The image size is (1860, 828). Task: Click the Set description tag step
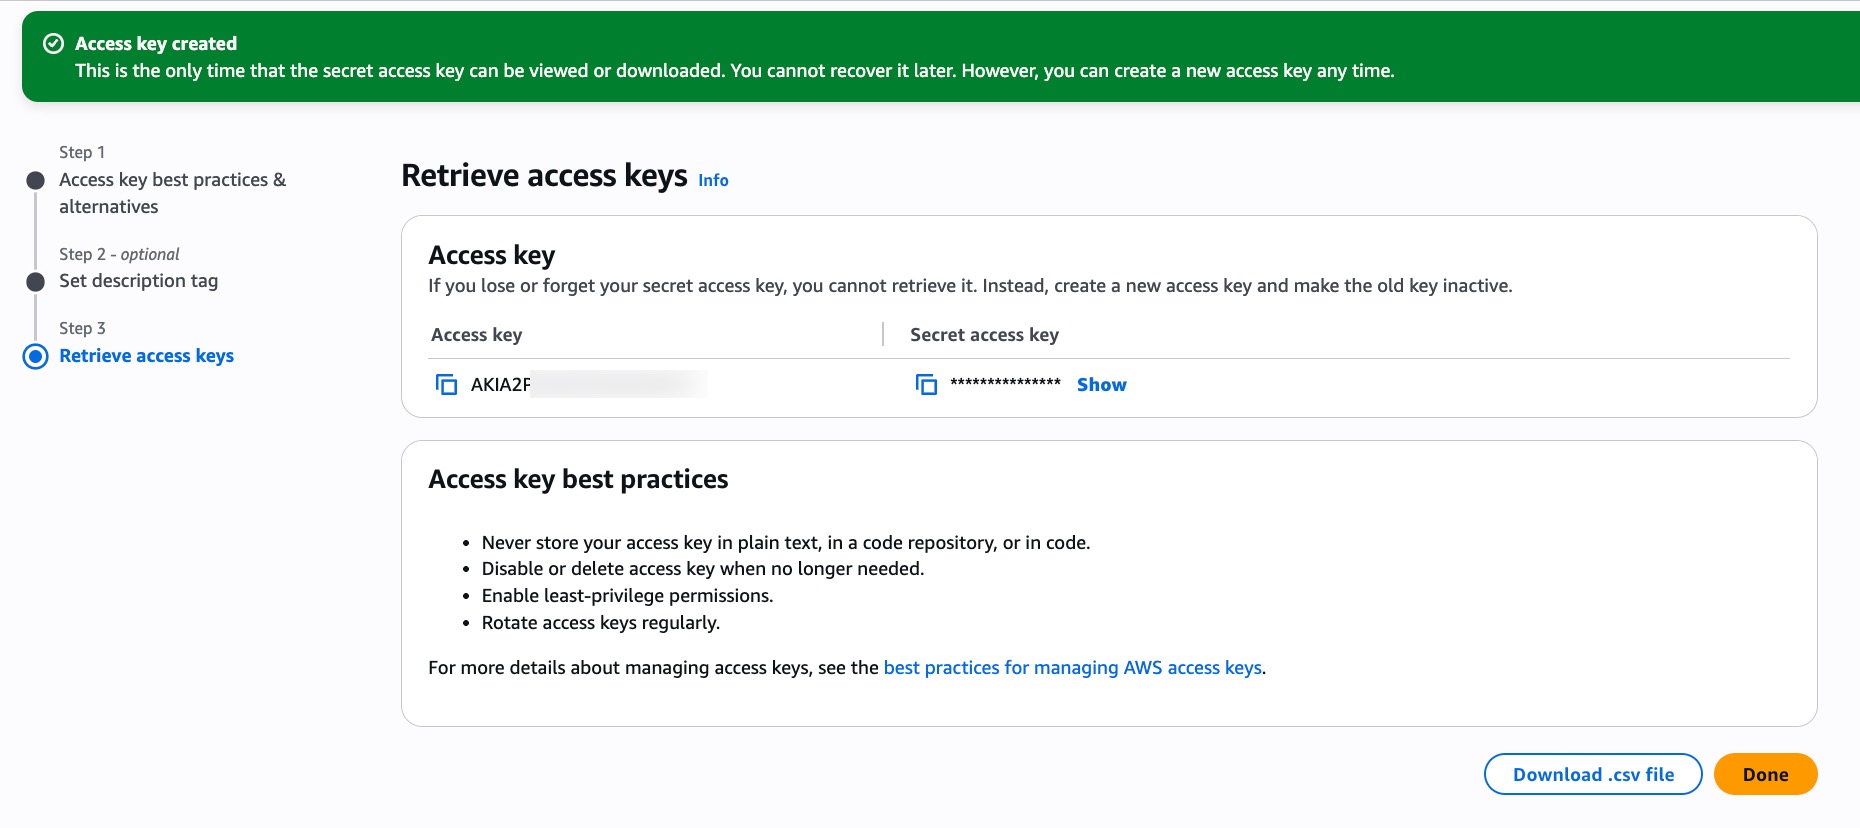point(138,281)
